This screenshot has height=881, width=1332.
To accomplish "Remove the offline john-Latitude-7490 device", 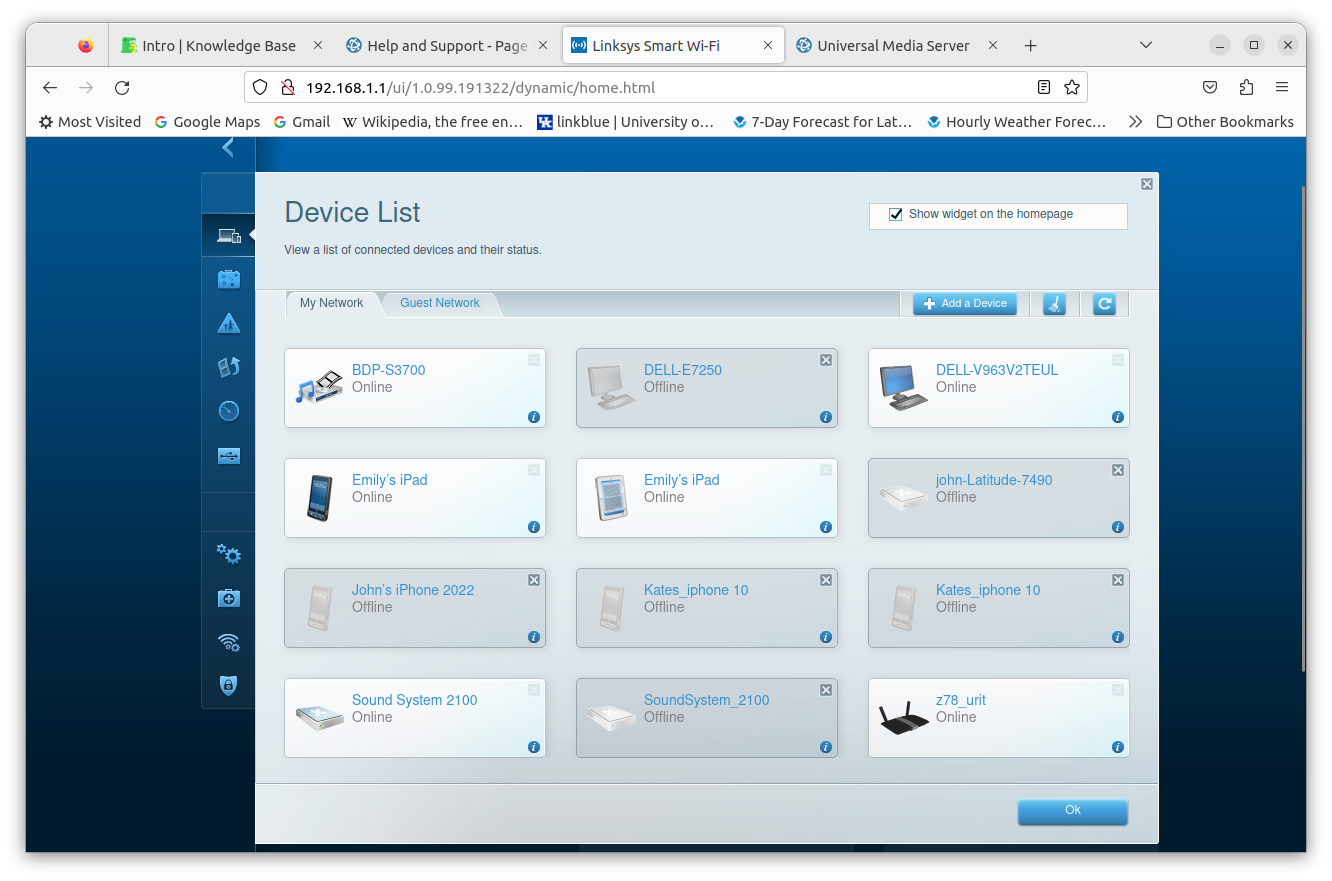I will pyautogui.click(x=1118, y=470).
